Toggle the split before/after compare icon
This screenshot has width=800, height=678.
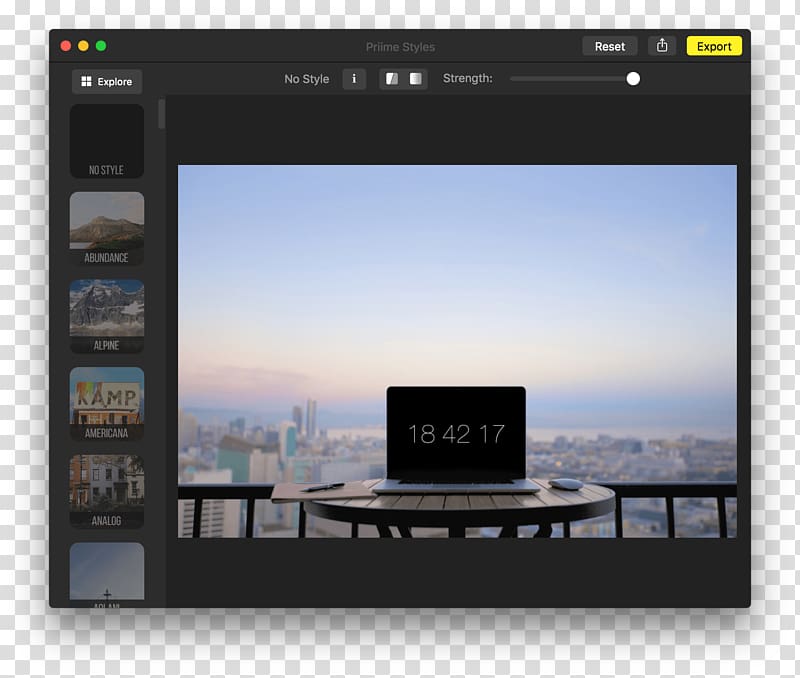coord(392,79)
